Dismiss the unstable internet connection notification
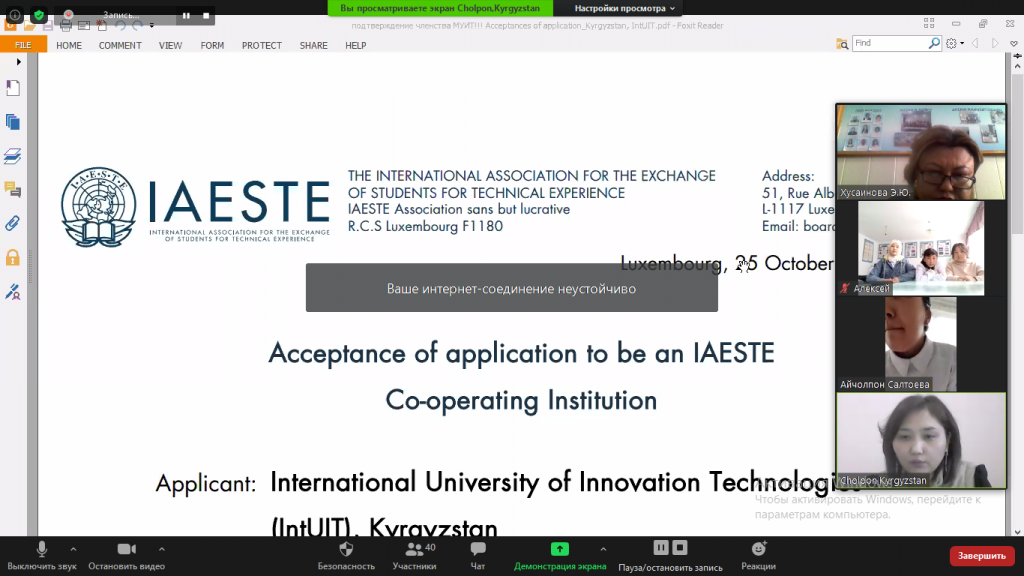 [511, 288]
